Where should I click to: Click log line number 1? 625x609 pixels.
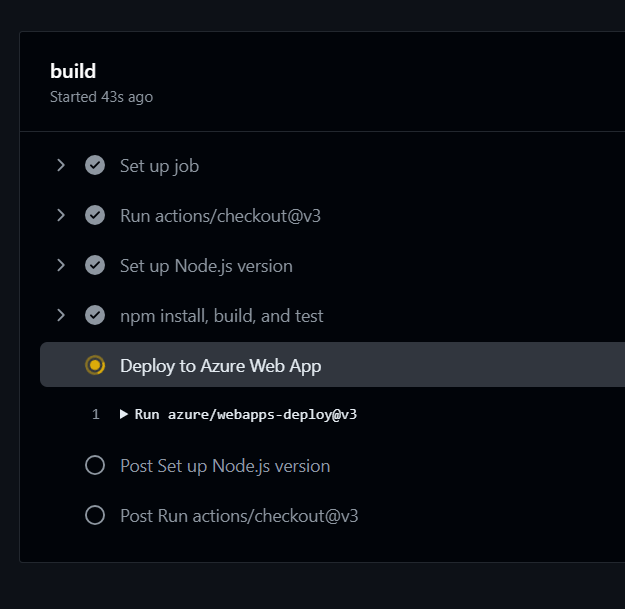click(96, 415)
